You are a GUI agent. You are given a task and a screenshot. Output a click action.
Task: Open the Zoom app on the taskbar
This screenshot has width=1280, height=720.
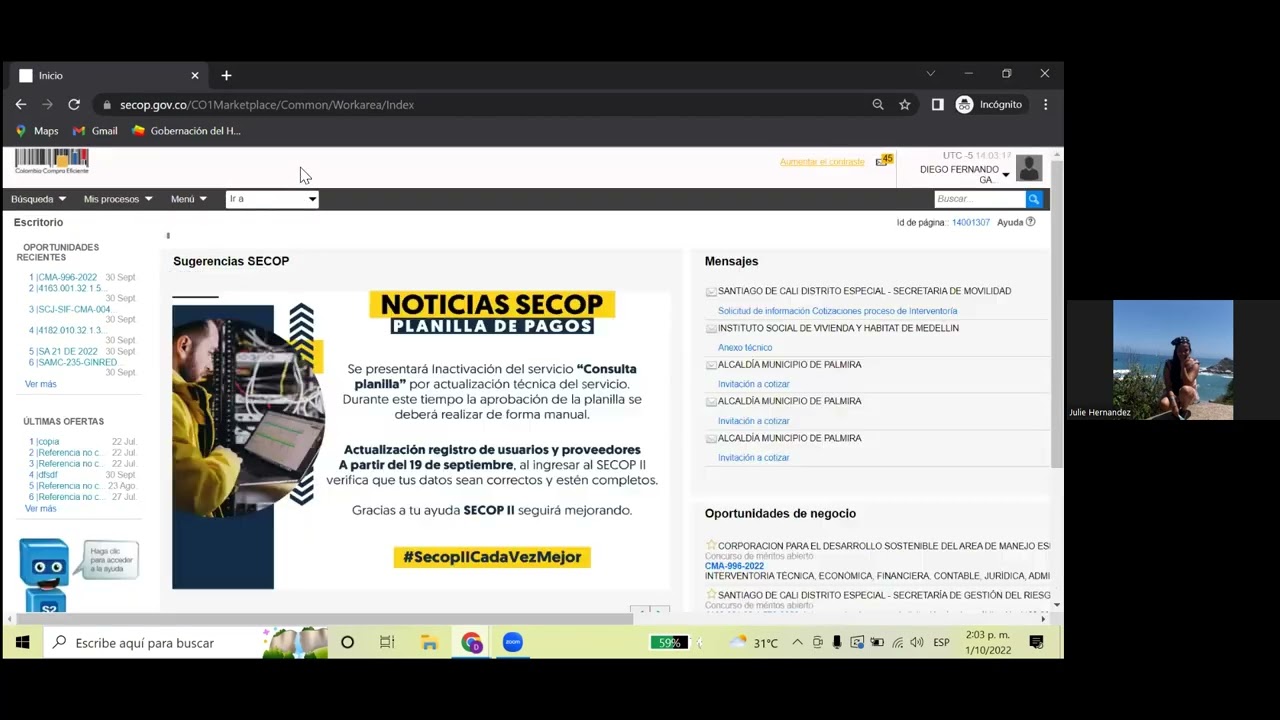click(513, 642)
